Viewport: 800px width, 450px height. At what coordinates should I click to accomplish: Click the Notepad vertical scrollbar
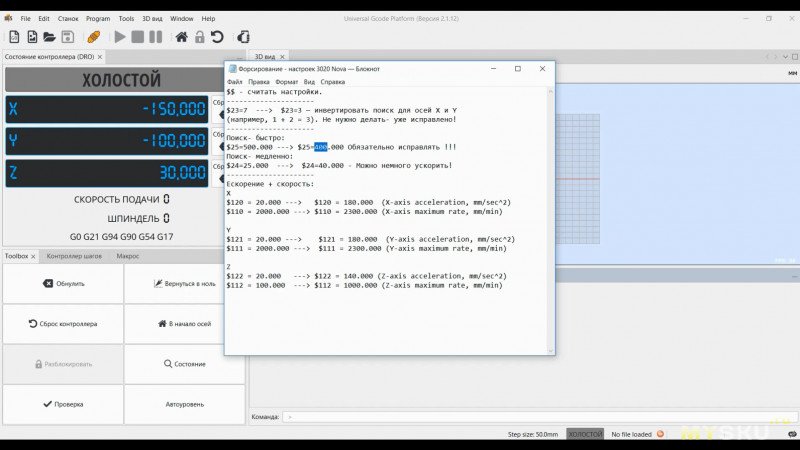[x=551, y=221]
